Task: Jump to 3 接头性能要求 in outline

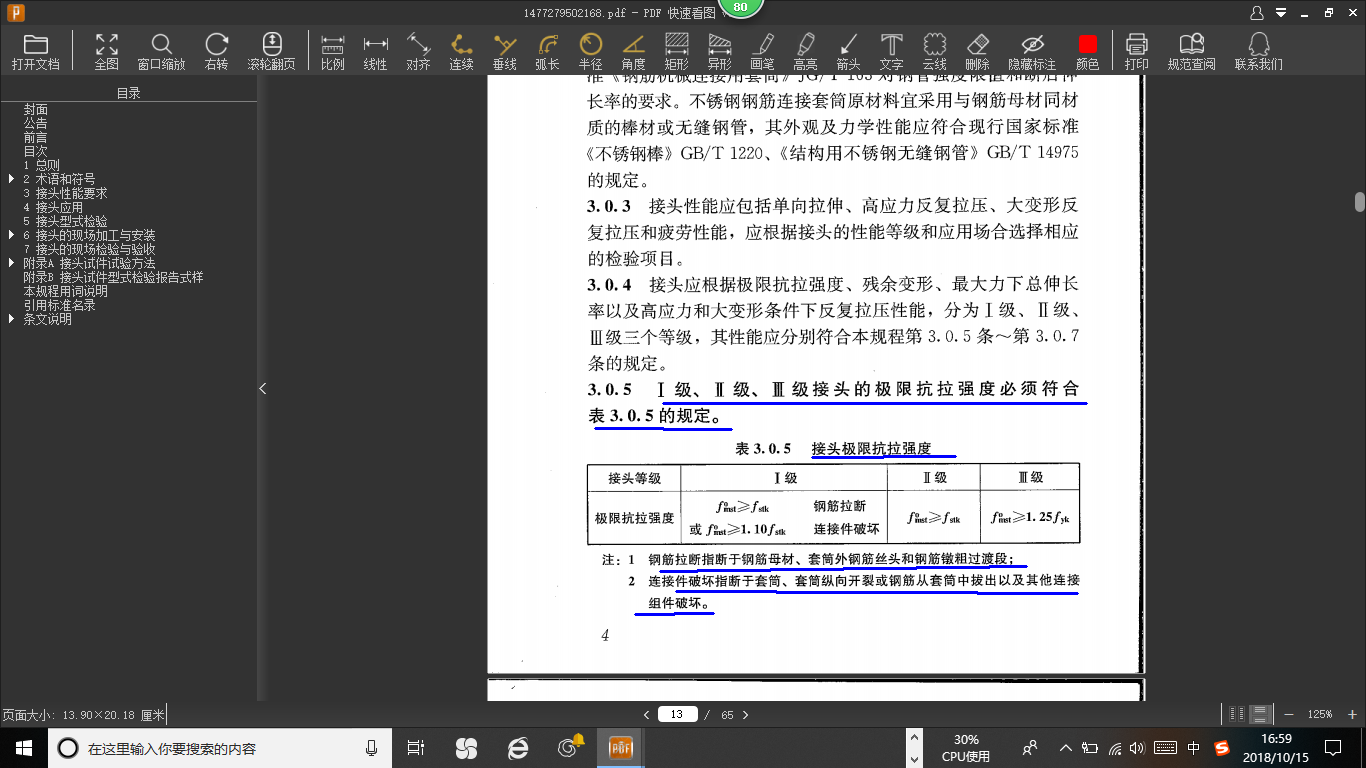Action: click(66, 193)
